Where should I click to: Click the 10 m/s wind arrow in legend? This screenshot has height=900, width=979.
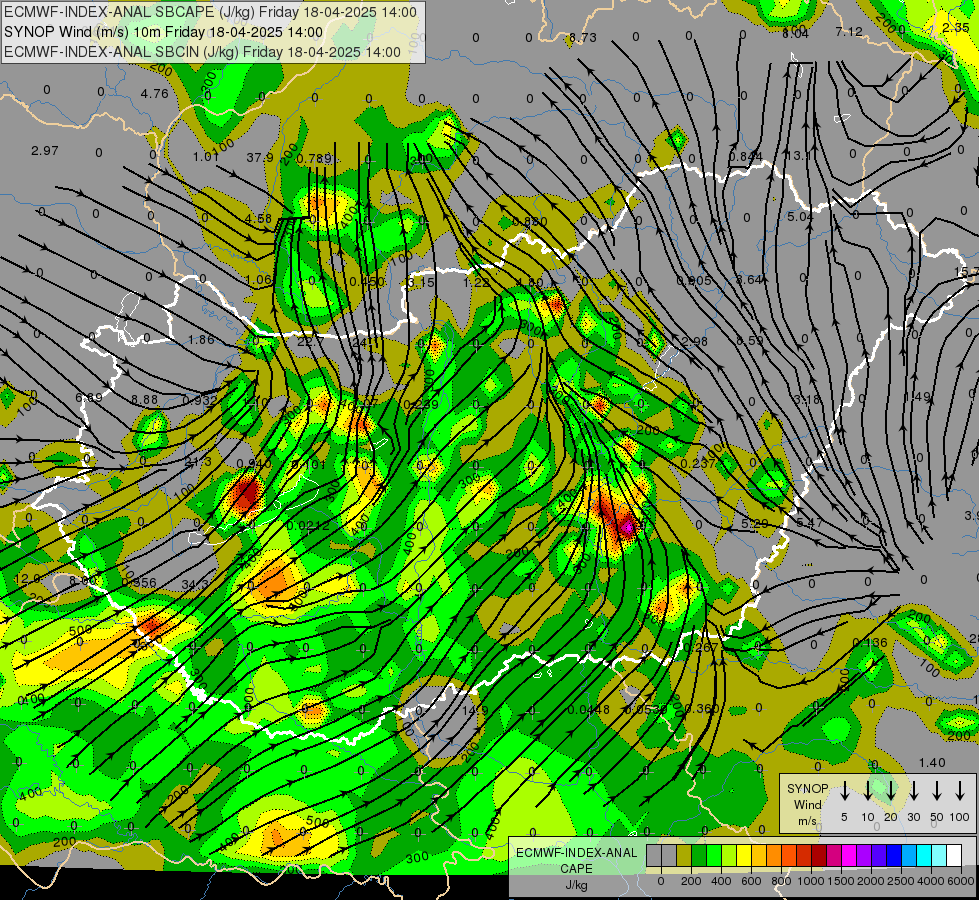point(867,790)
